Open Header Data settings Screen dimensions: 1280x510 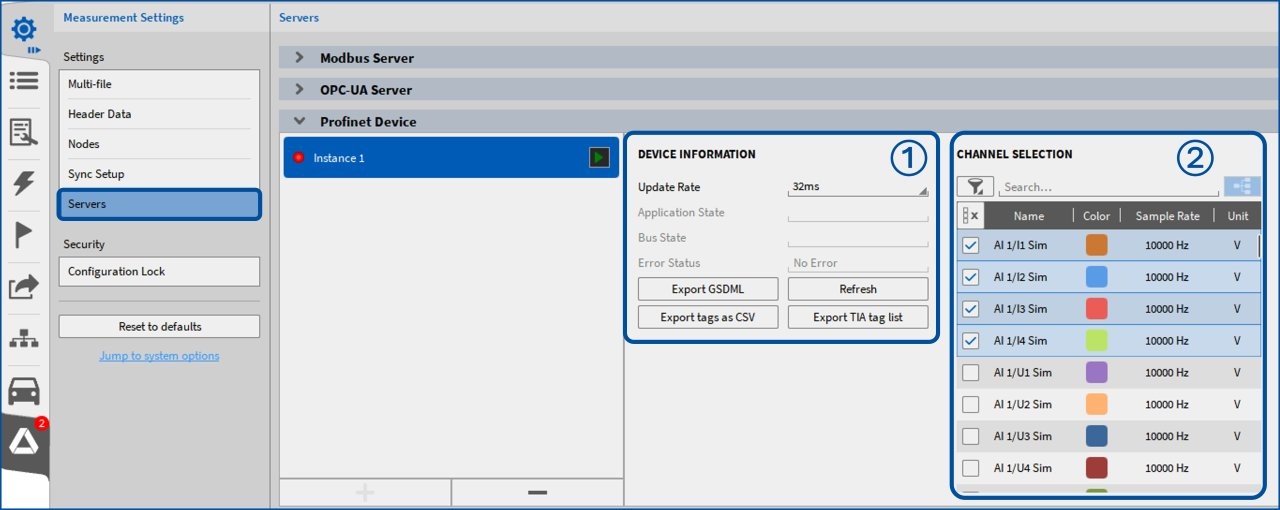point(159,114)
